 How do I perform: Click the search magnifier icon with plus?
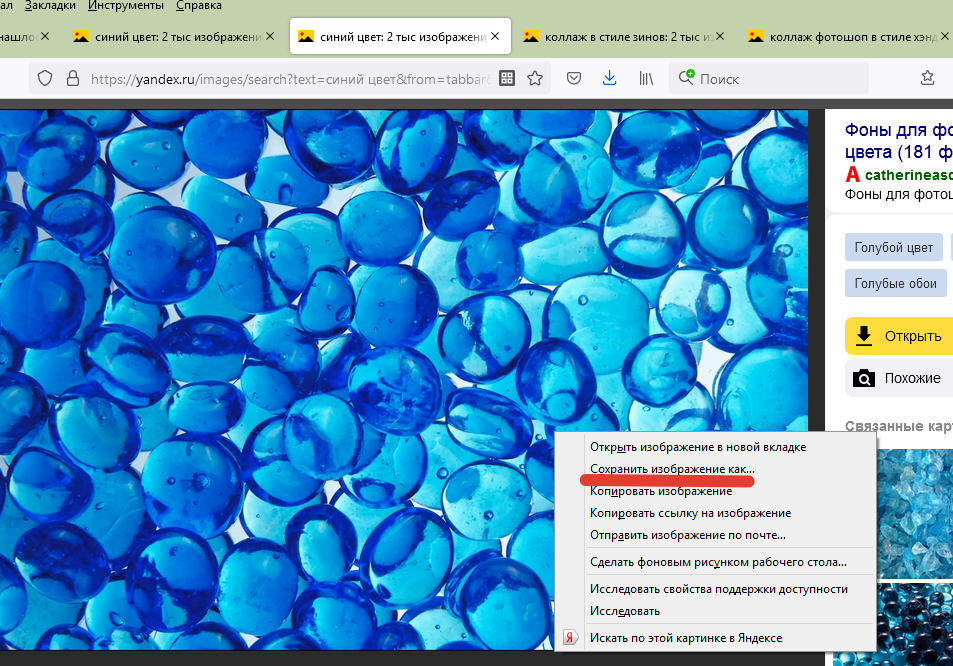(686, 77)
